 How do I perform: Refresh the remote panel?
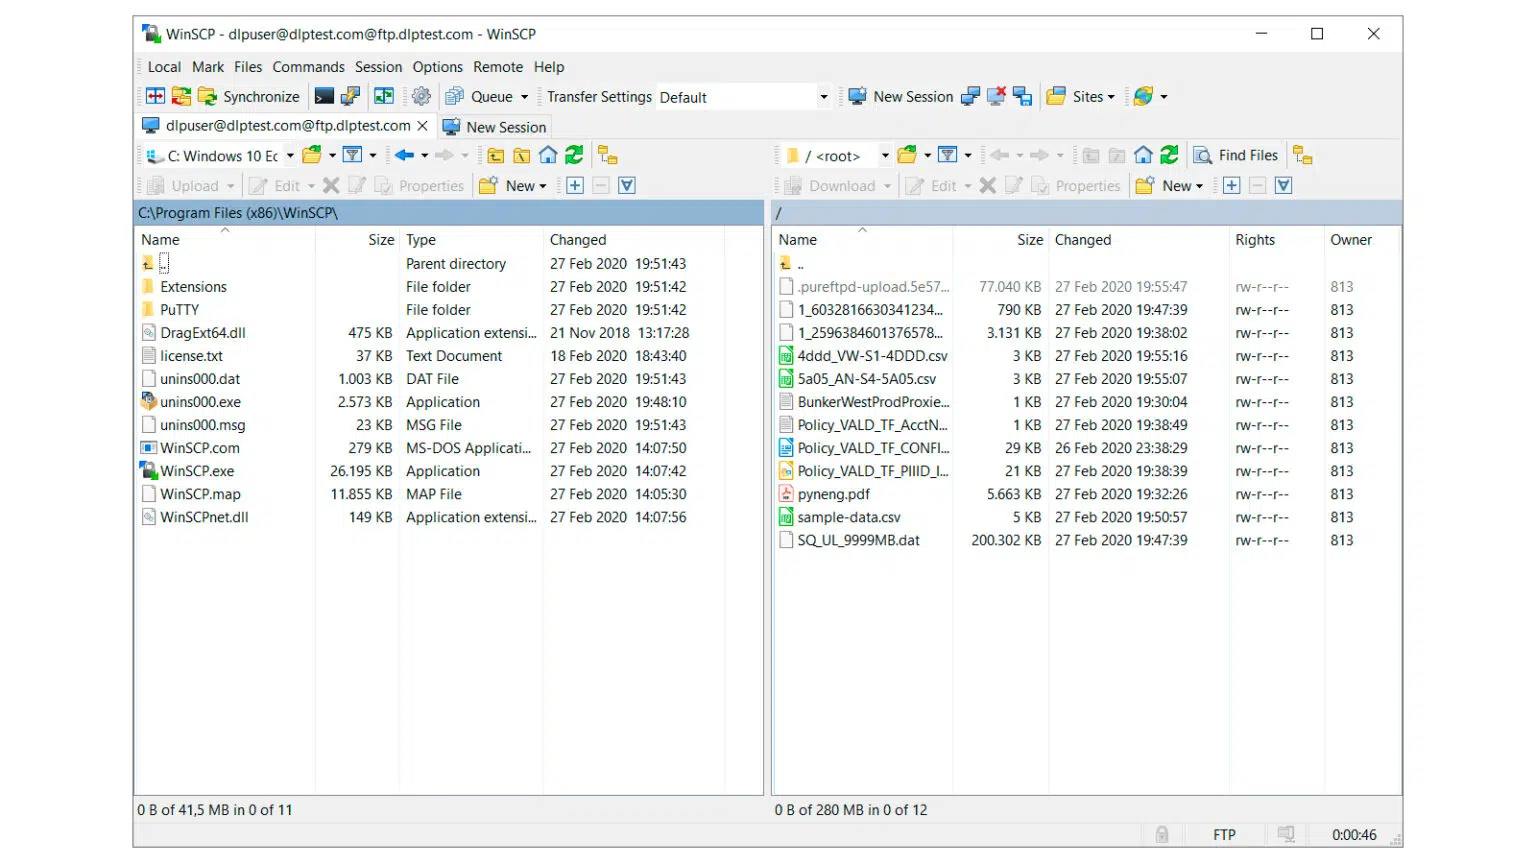[x=1169, y=156]
